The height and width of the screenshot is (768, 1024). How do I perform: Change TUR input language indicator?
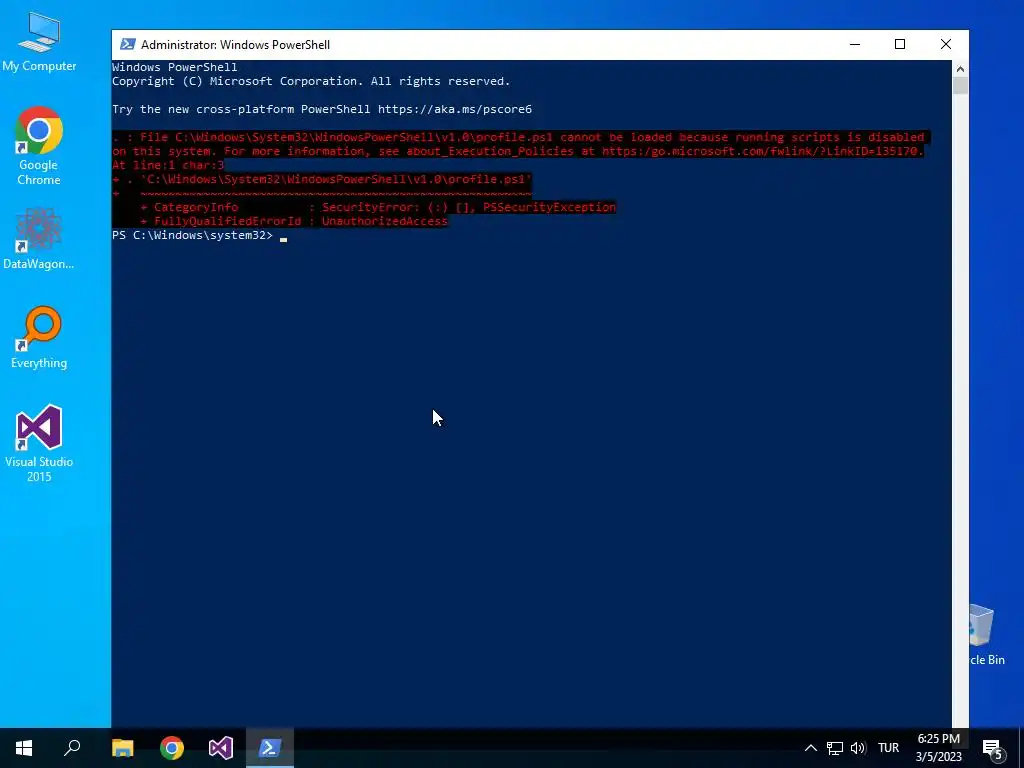[x=888, y=748]
